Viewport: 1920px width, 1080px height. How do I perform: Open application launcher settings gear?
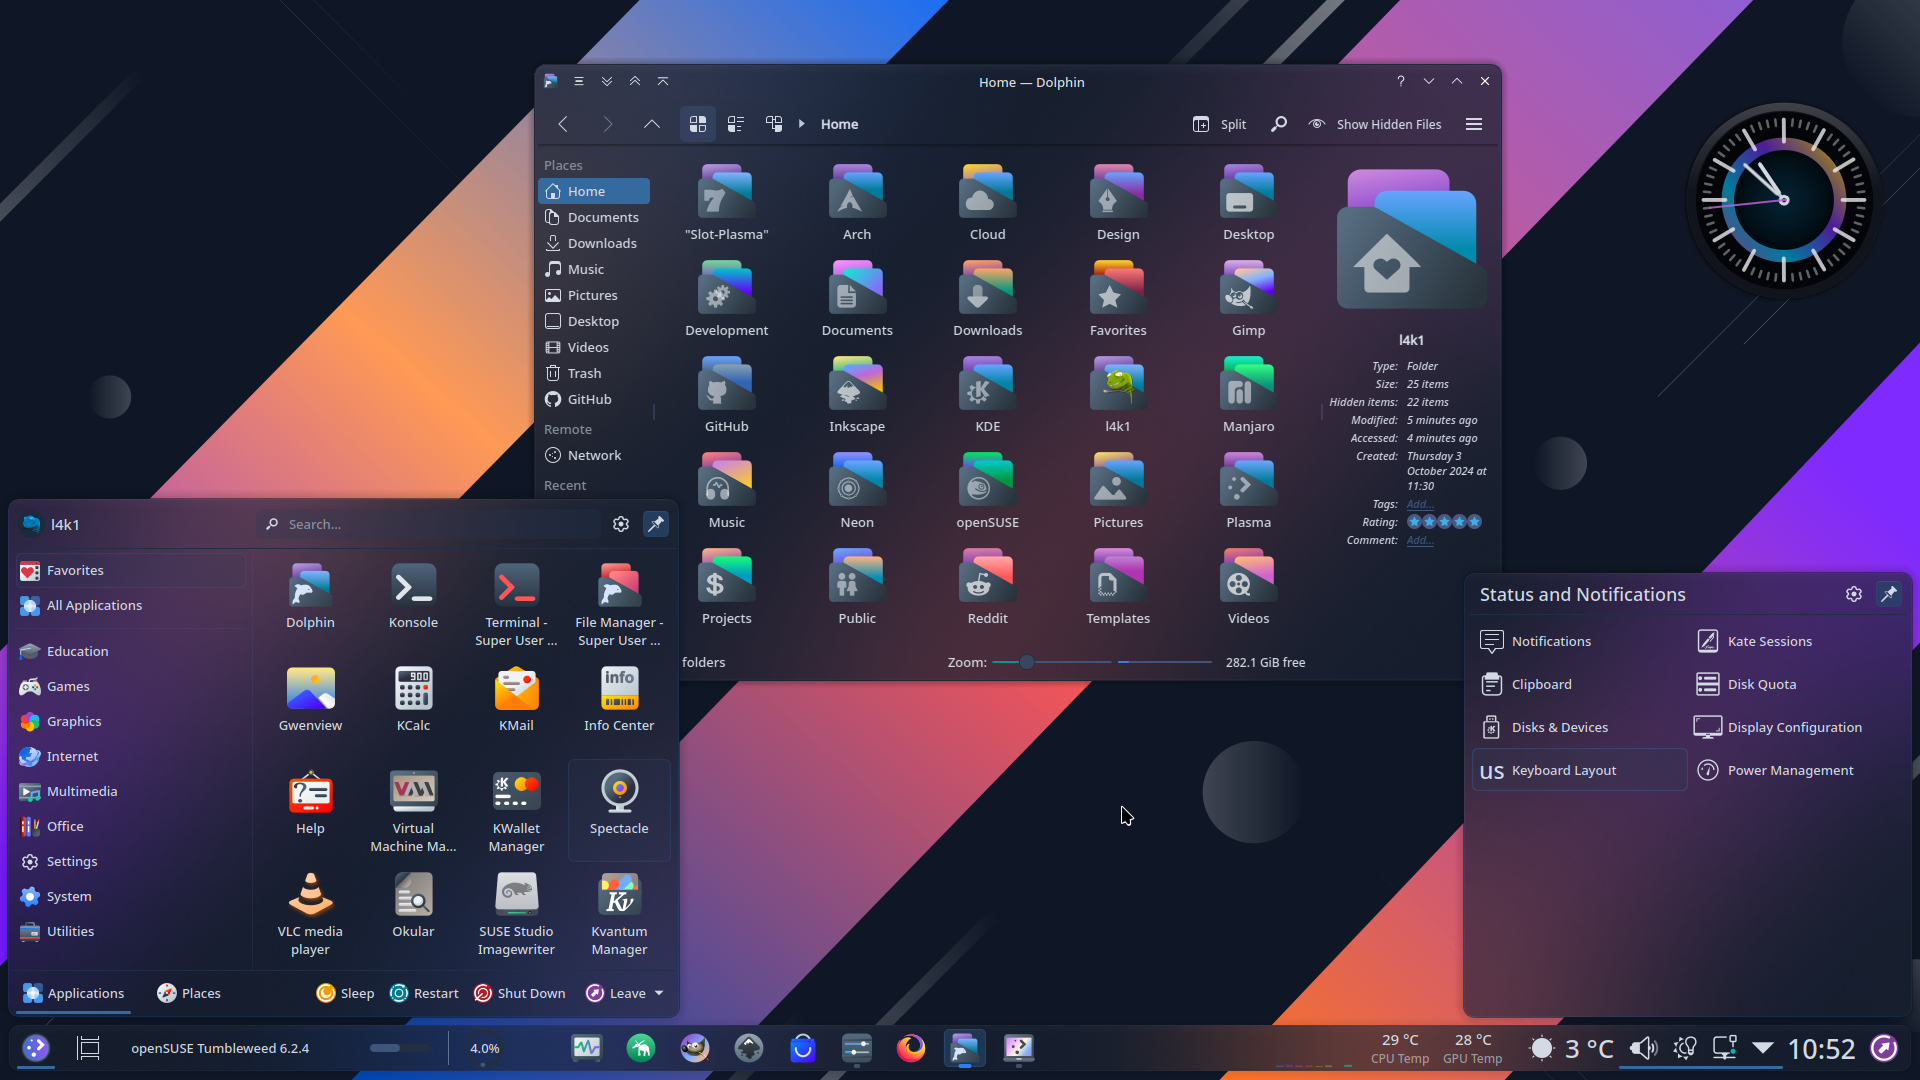tap(621, 524)
